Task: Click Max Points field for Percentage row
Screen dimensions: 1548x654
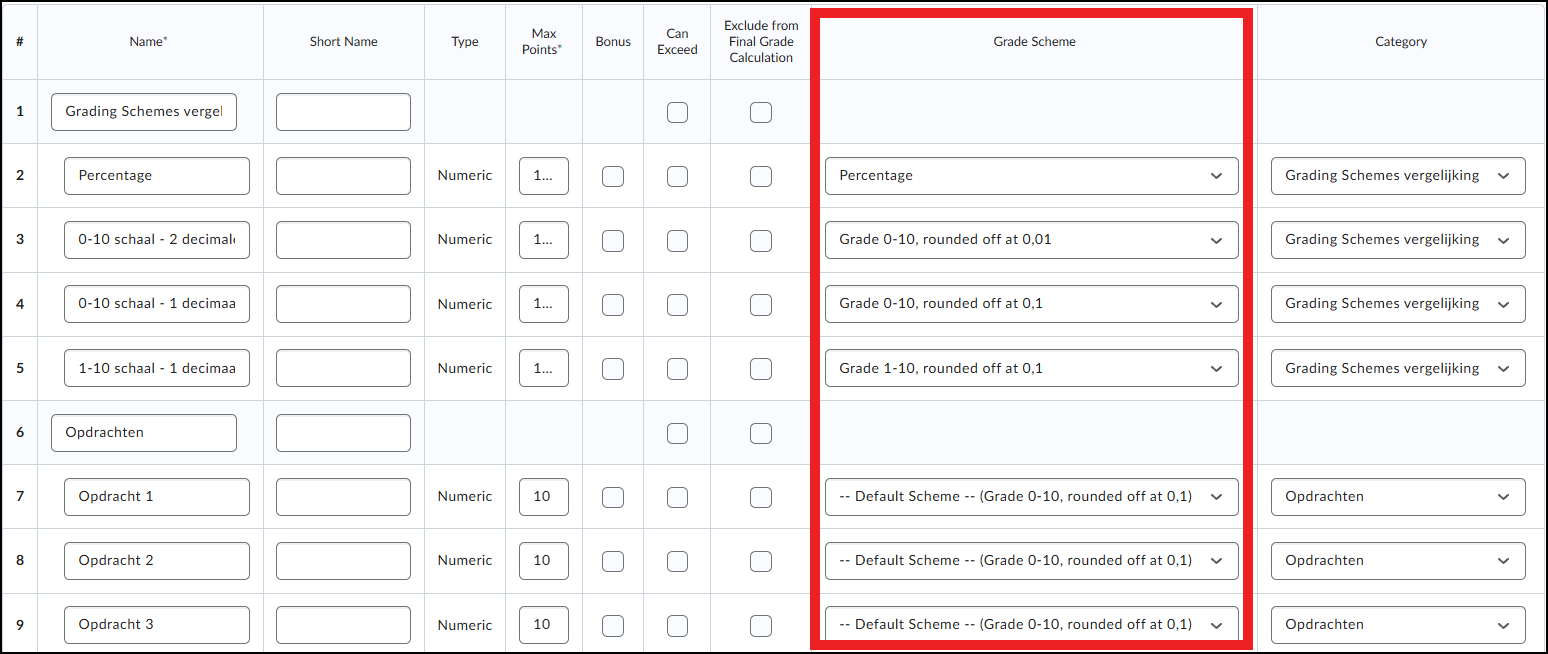Action: coord(543,176)
